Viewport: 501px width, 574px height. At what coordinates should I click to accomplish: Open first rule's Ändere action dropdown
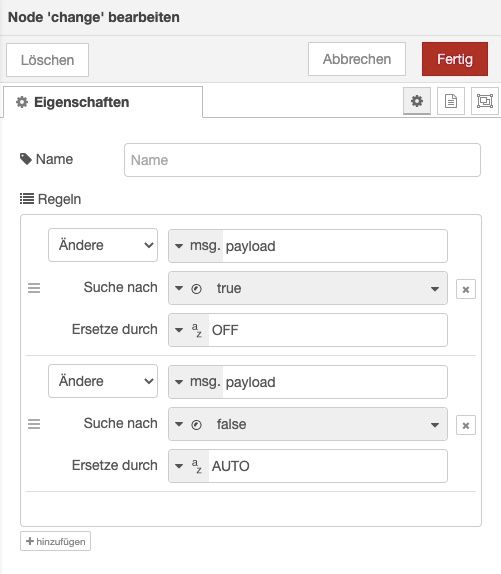(x=103, y=245)
